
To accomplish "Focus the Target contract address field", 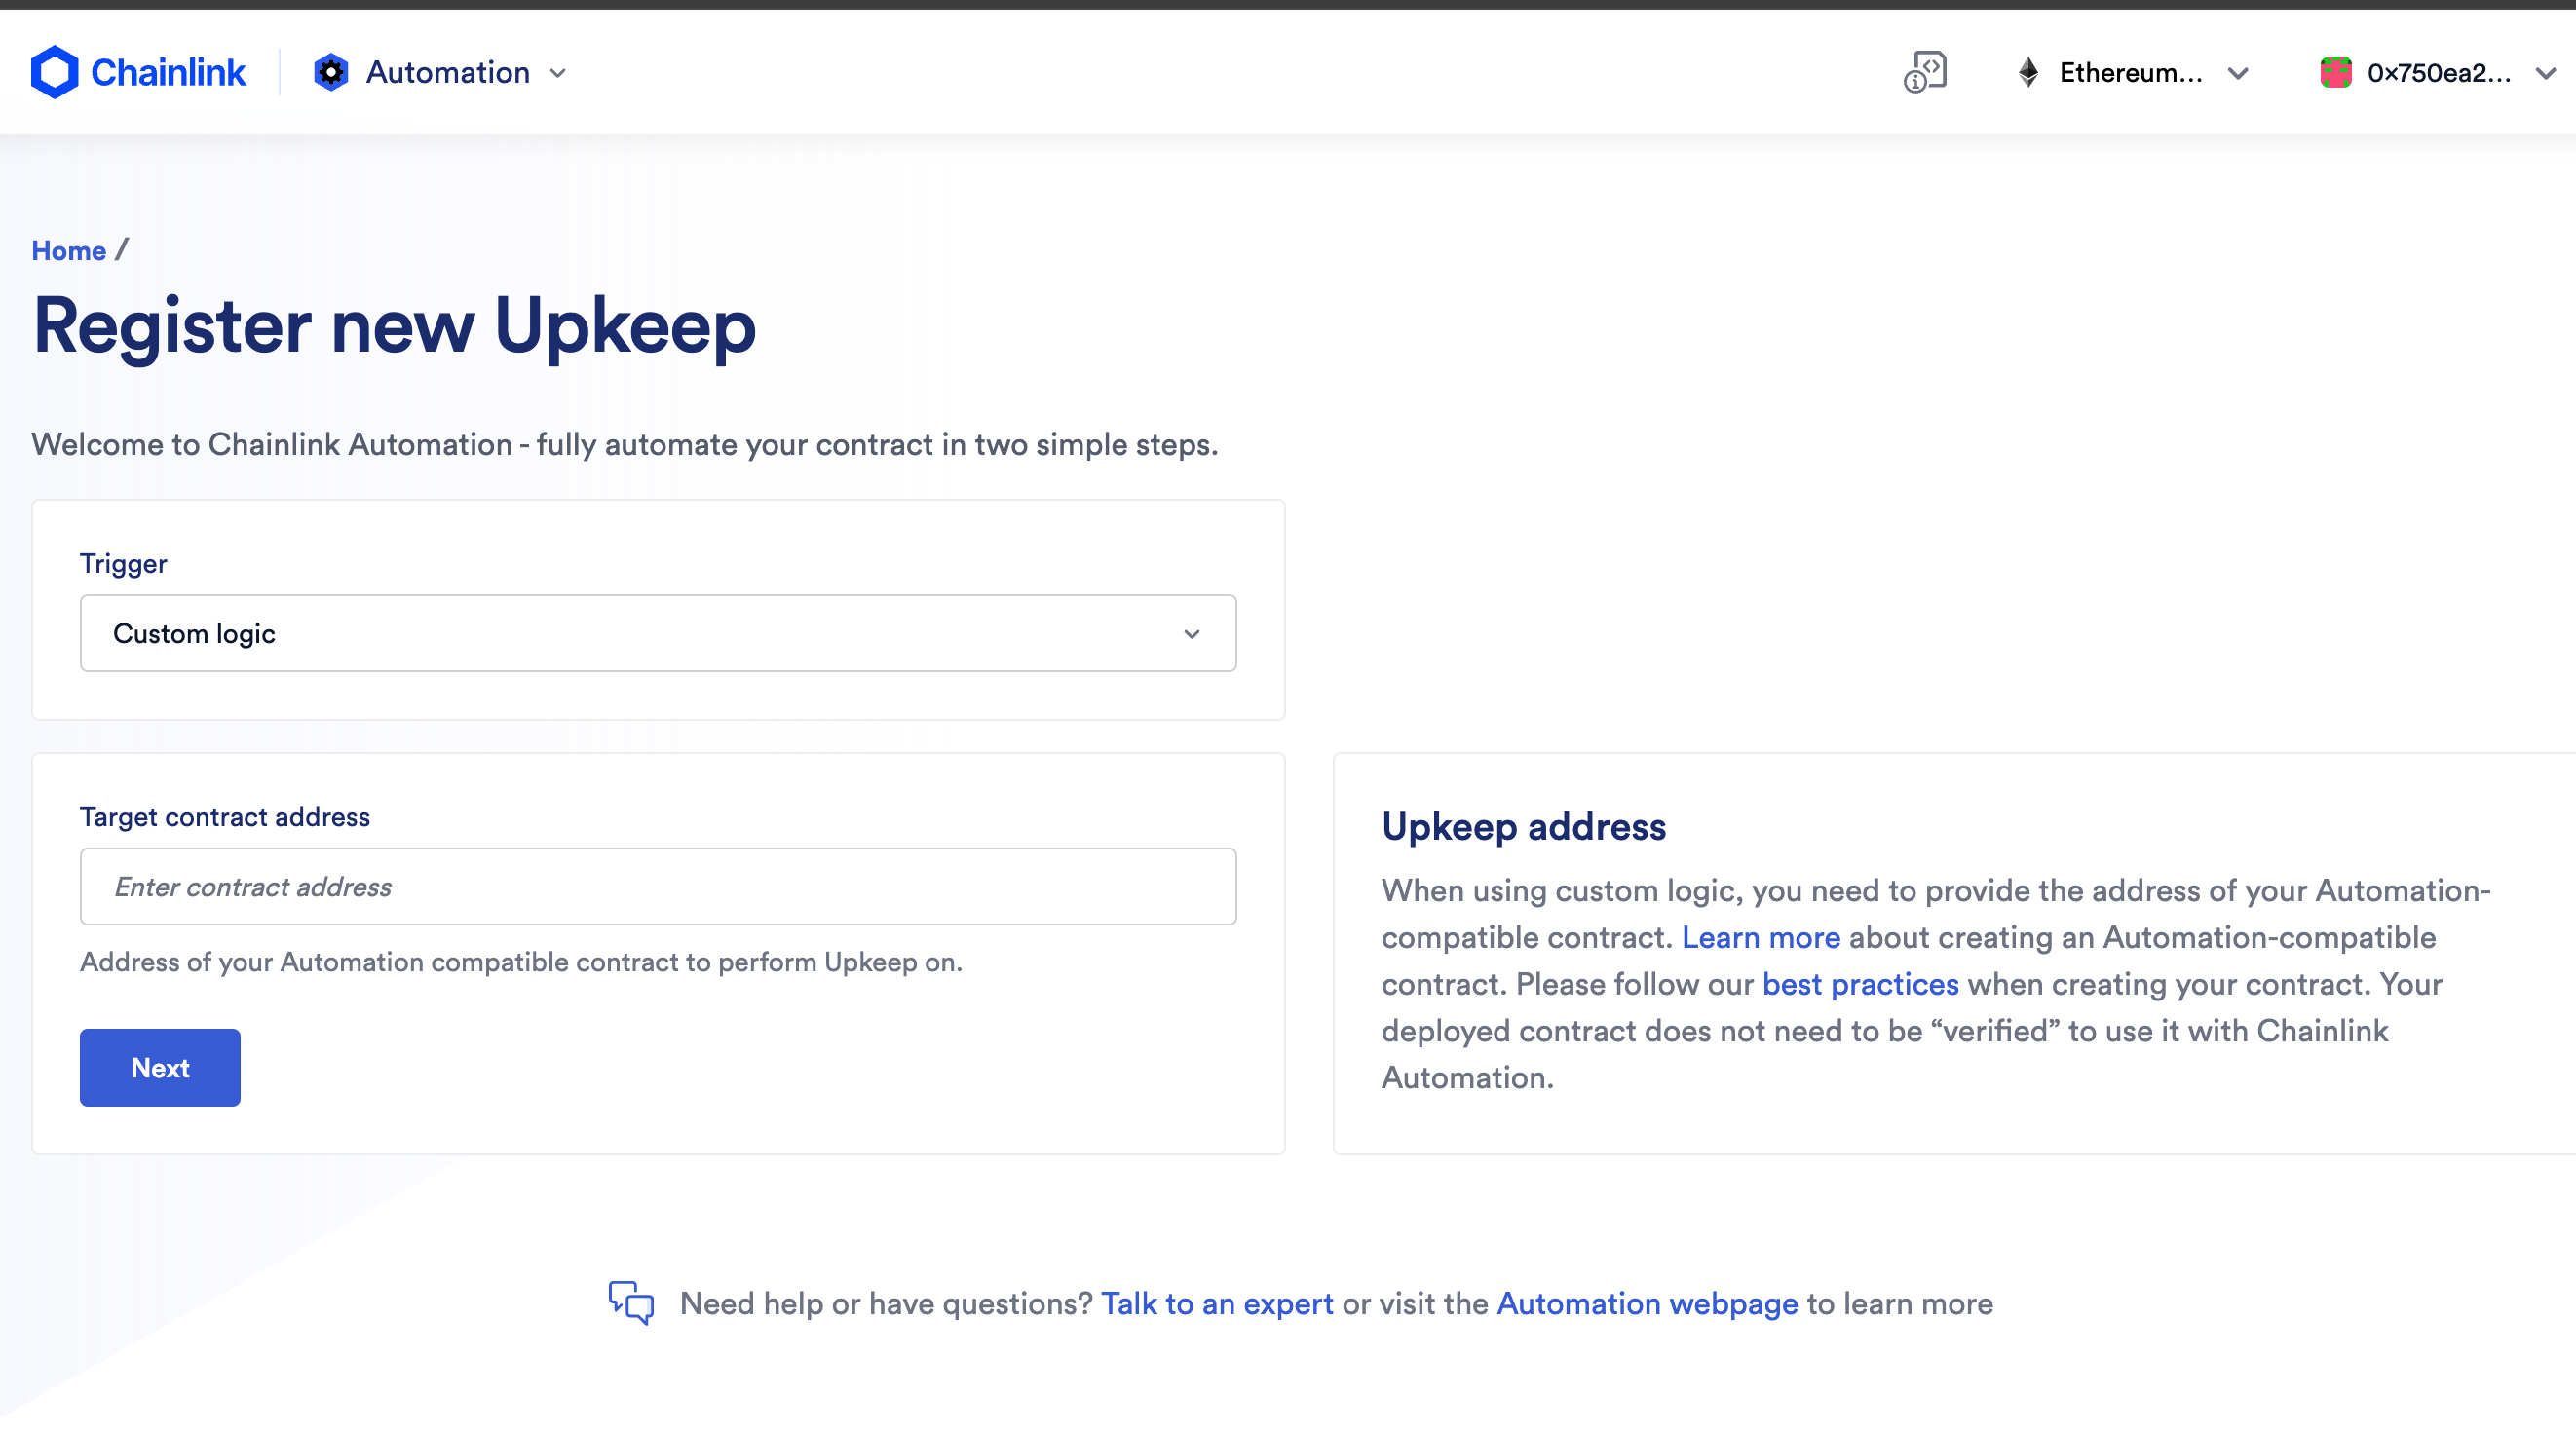I will [658, 886].
